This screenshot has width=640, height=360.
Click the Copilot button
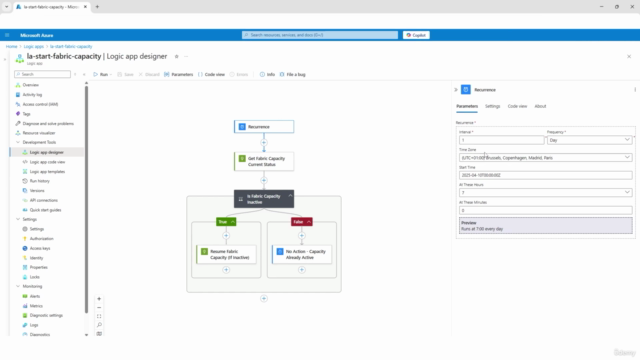(416, 35)
